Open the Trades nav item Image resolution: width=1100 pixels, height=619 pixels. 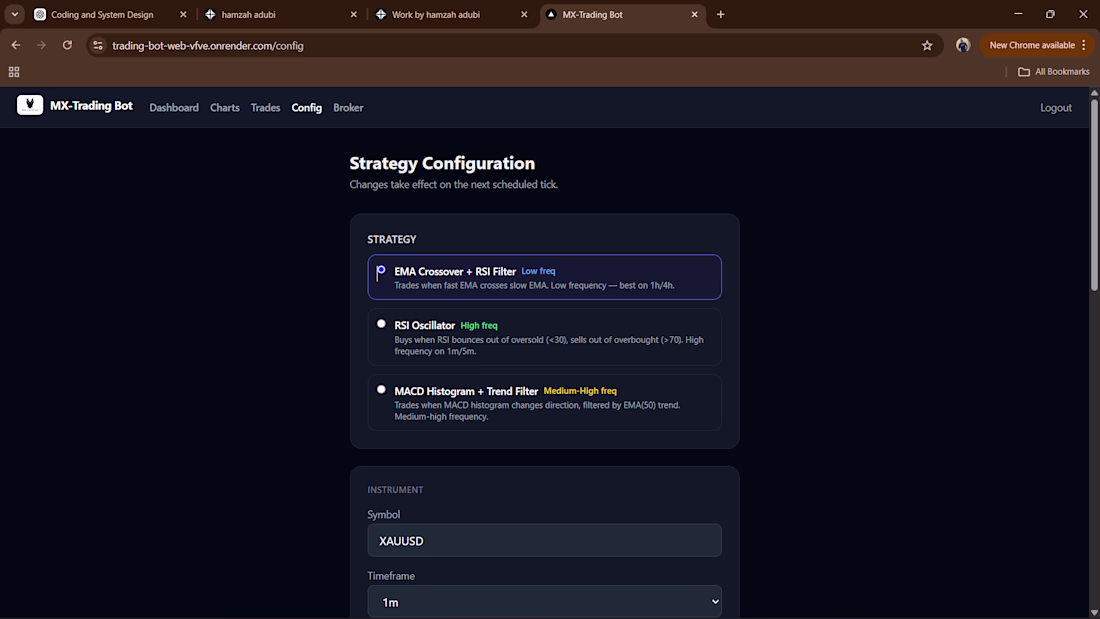click(265, 107)
